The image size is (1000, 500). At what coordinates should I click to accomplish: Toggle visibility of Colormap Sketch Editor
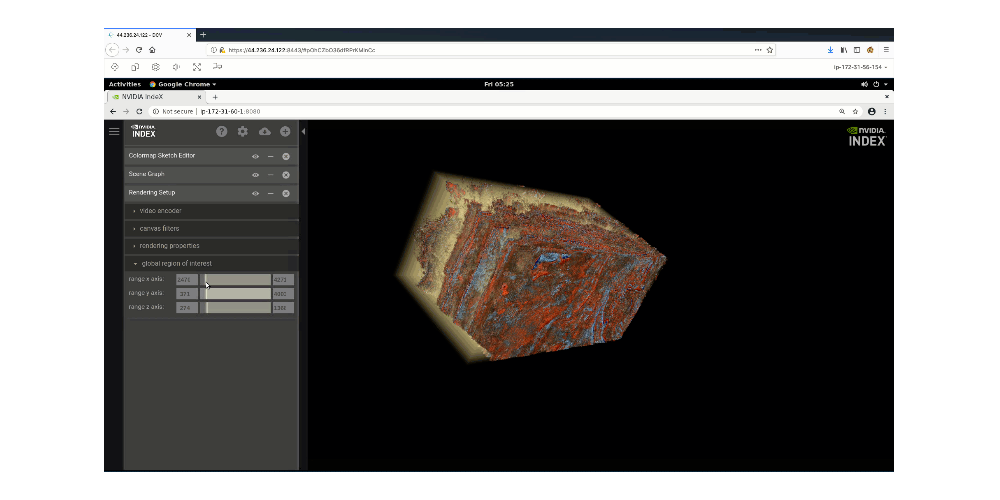pos(256,156)
